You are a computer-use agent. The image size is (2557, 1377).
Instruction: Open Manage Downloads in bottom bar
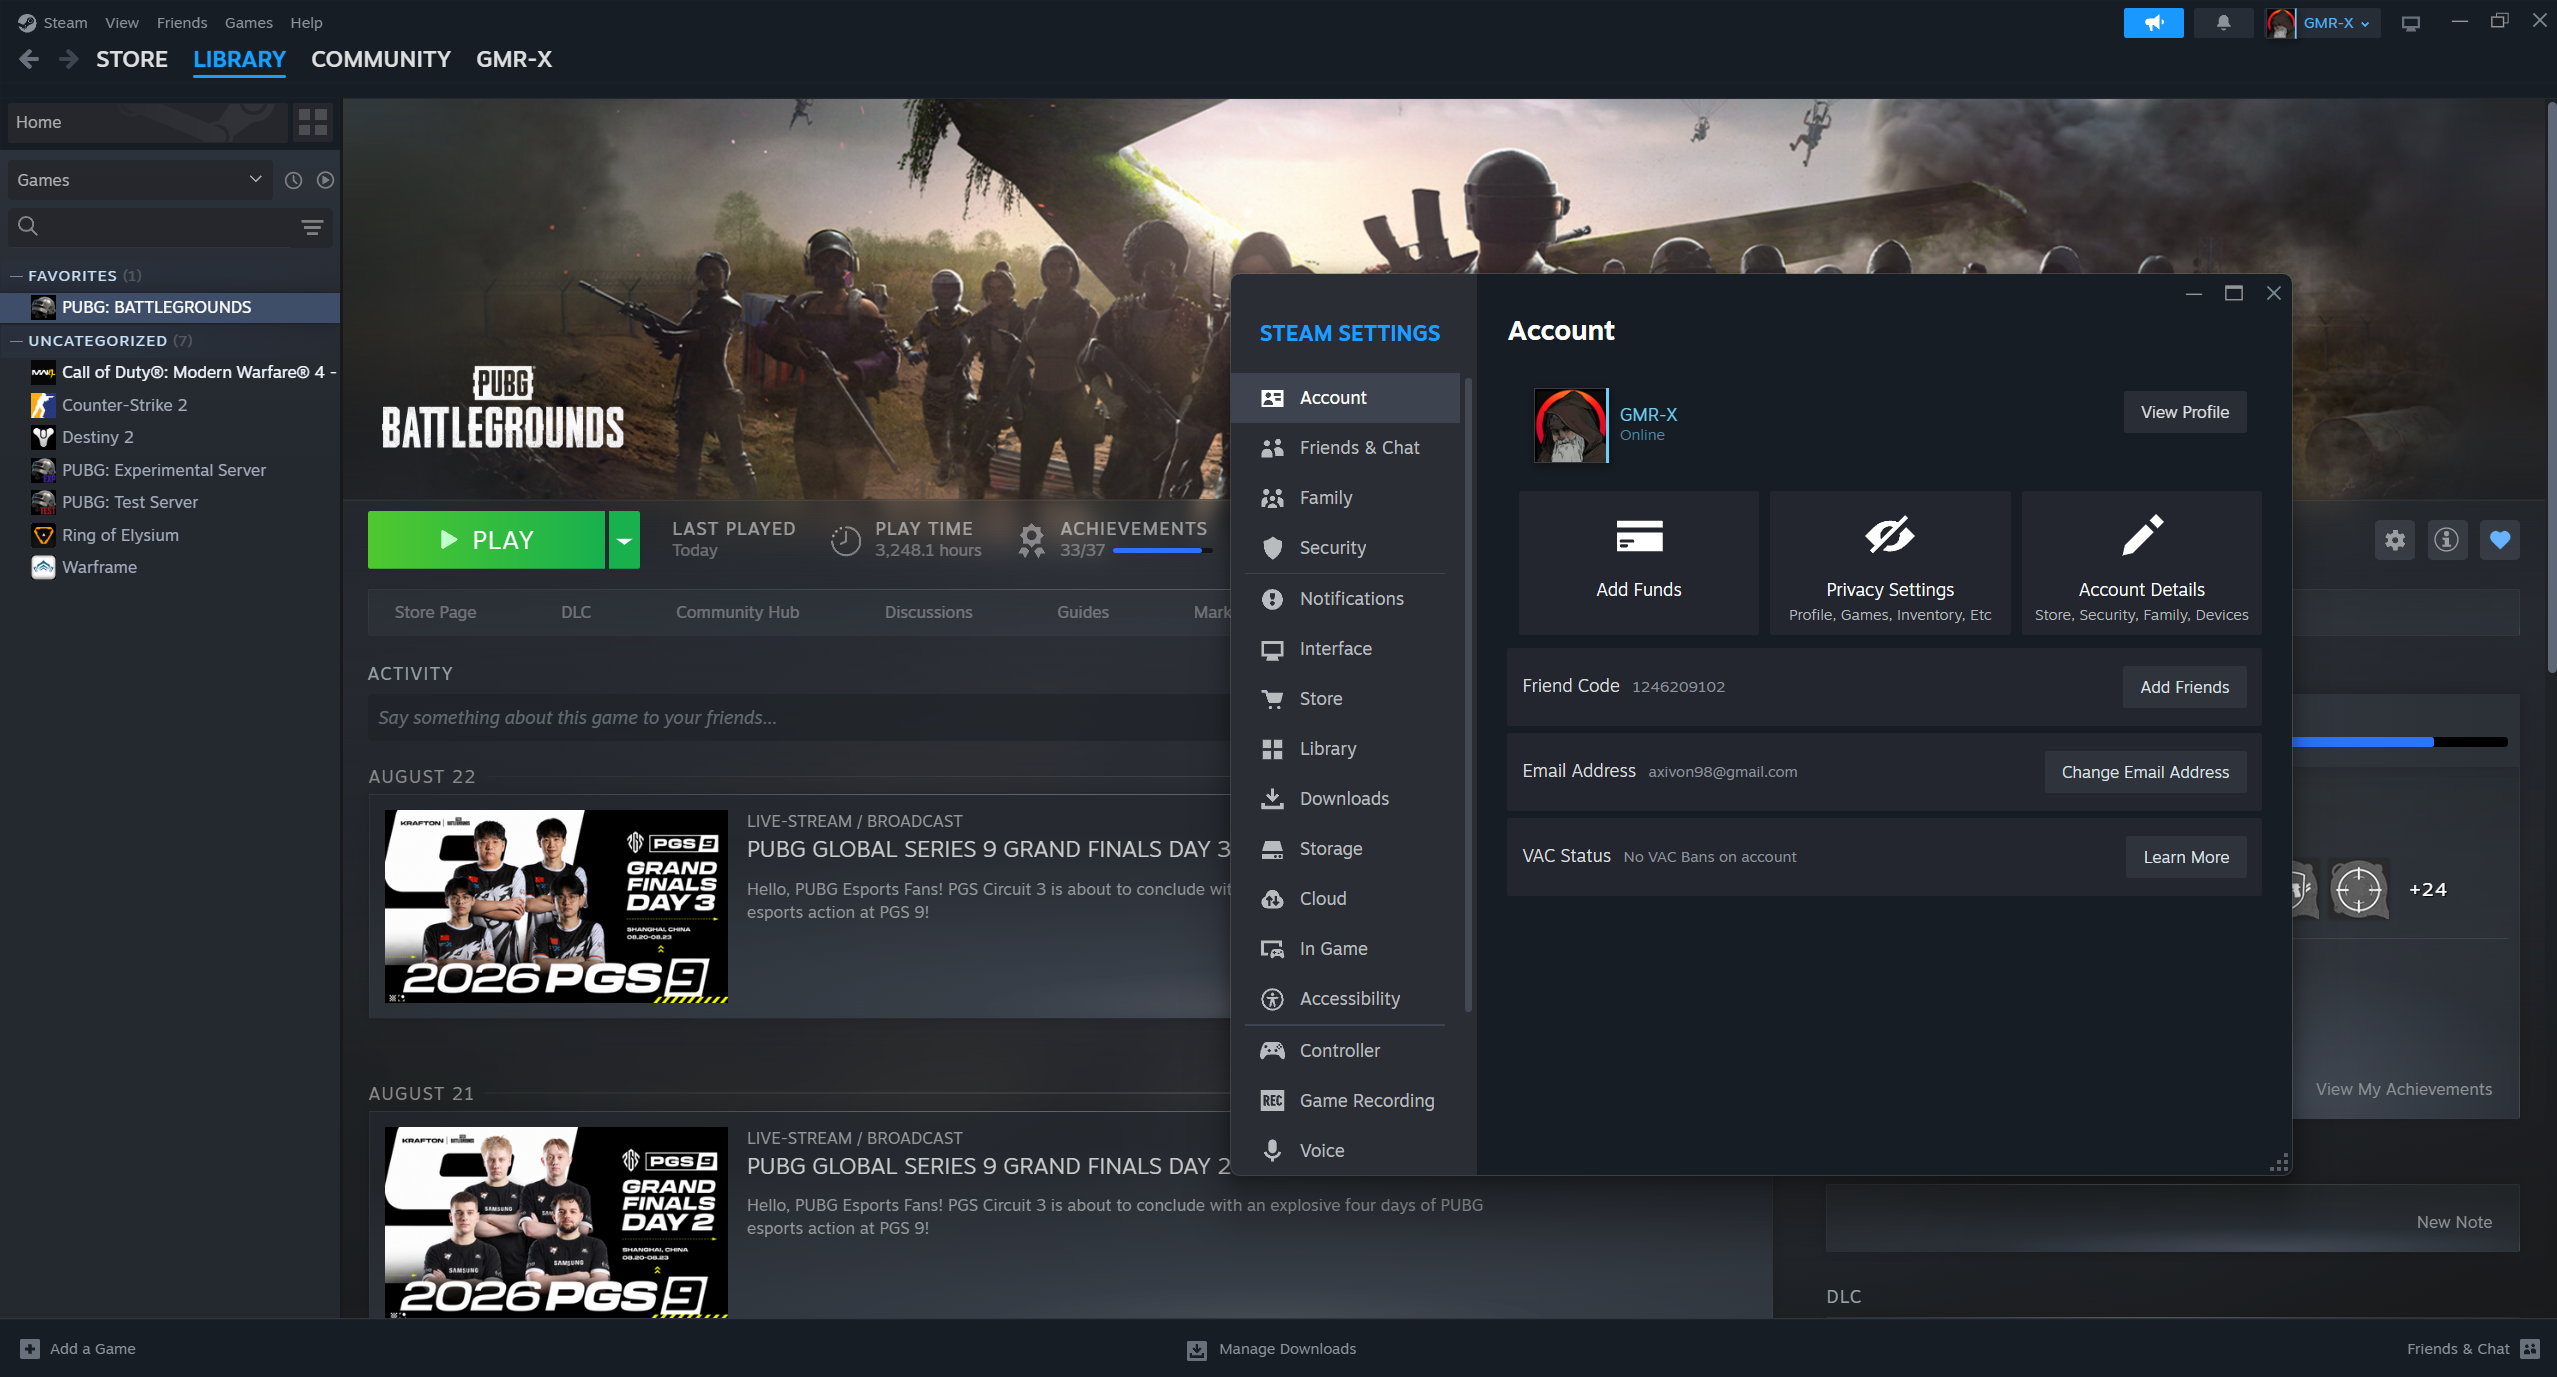1272,1349
